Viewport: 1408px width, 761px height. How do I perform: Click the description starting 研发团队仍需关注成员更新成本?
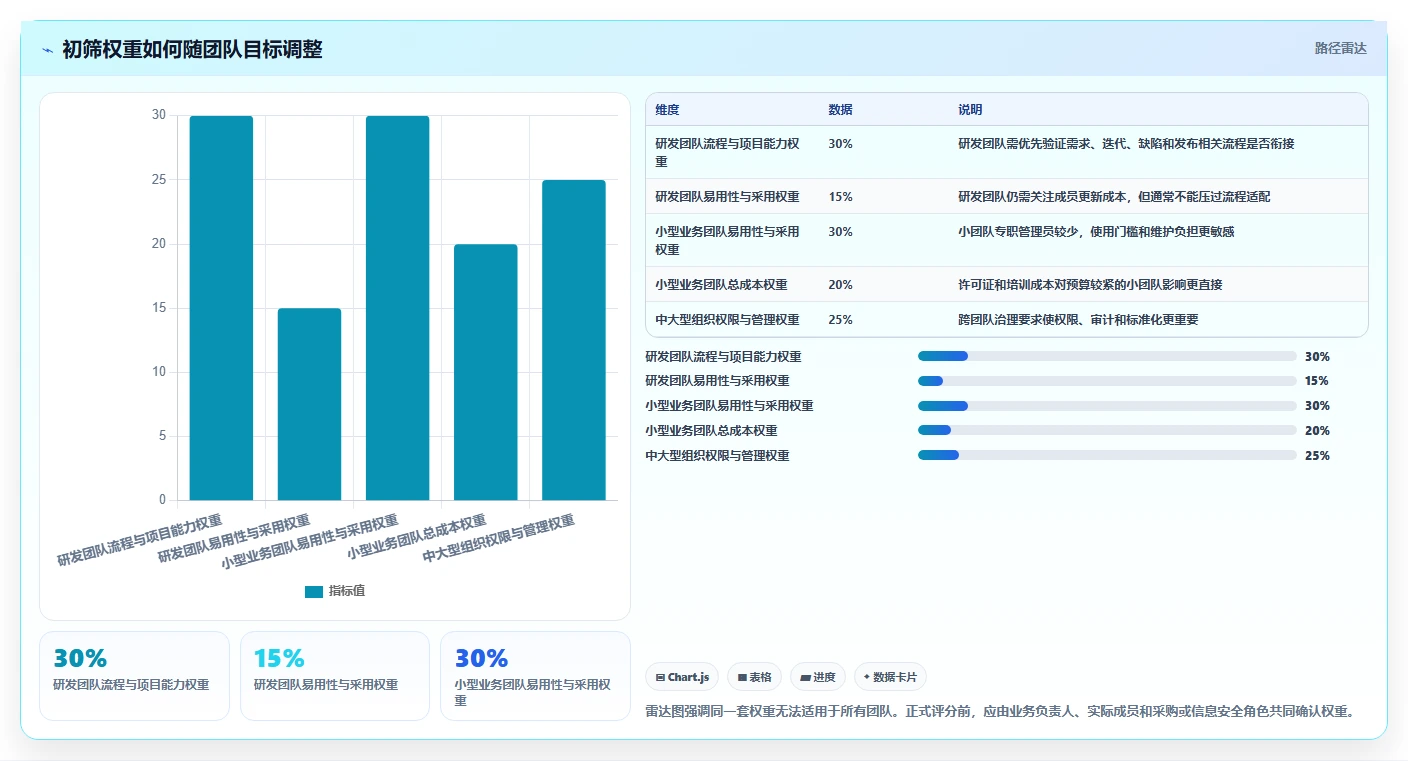(x=1114, y=197)
